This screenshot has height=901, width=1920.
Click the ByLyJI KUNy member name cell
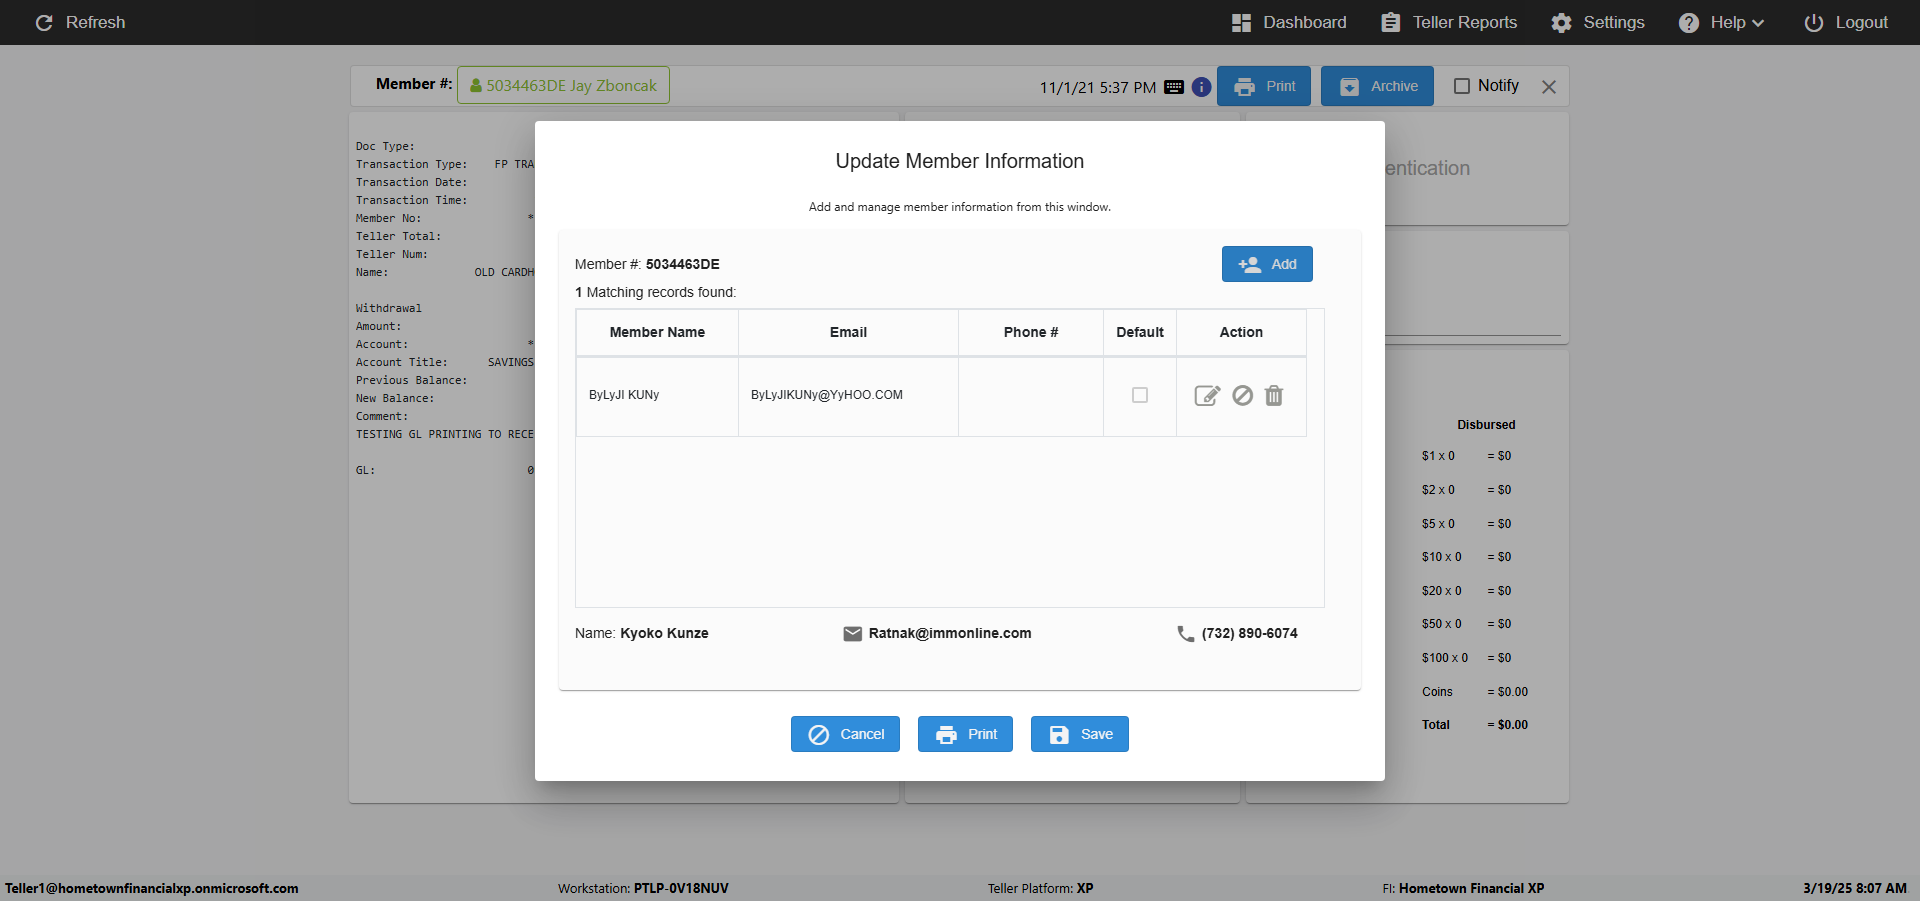(657, 396)
